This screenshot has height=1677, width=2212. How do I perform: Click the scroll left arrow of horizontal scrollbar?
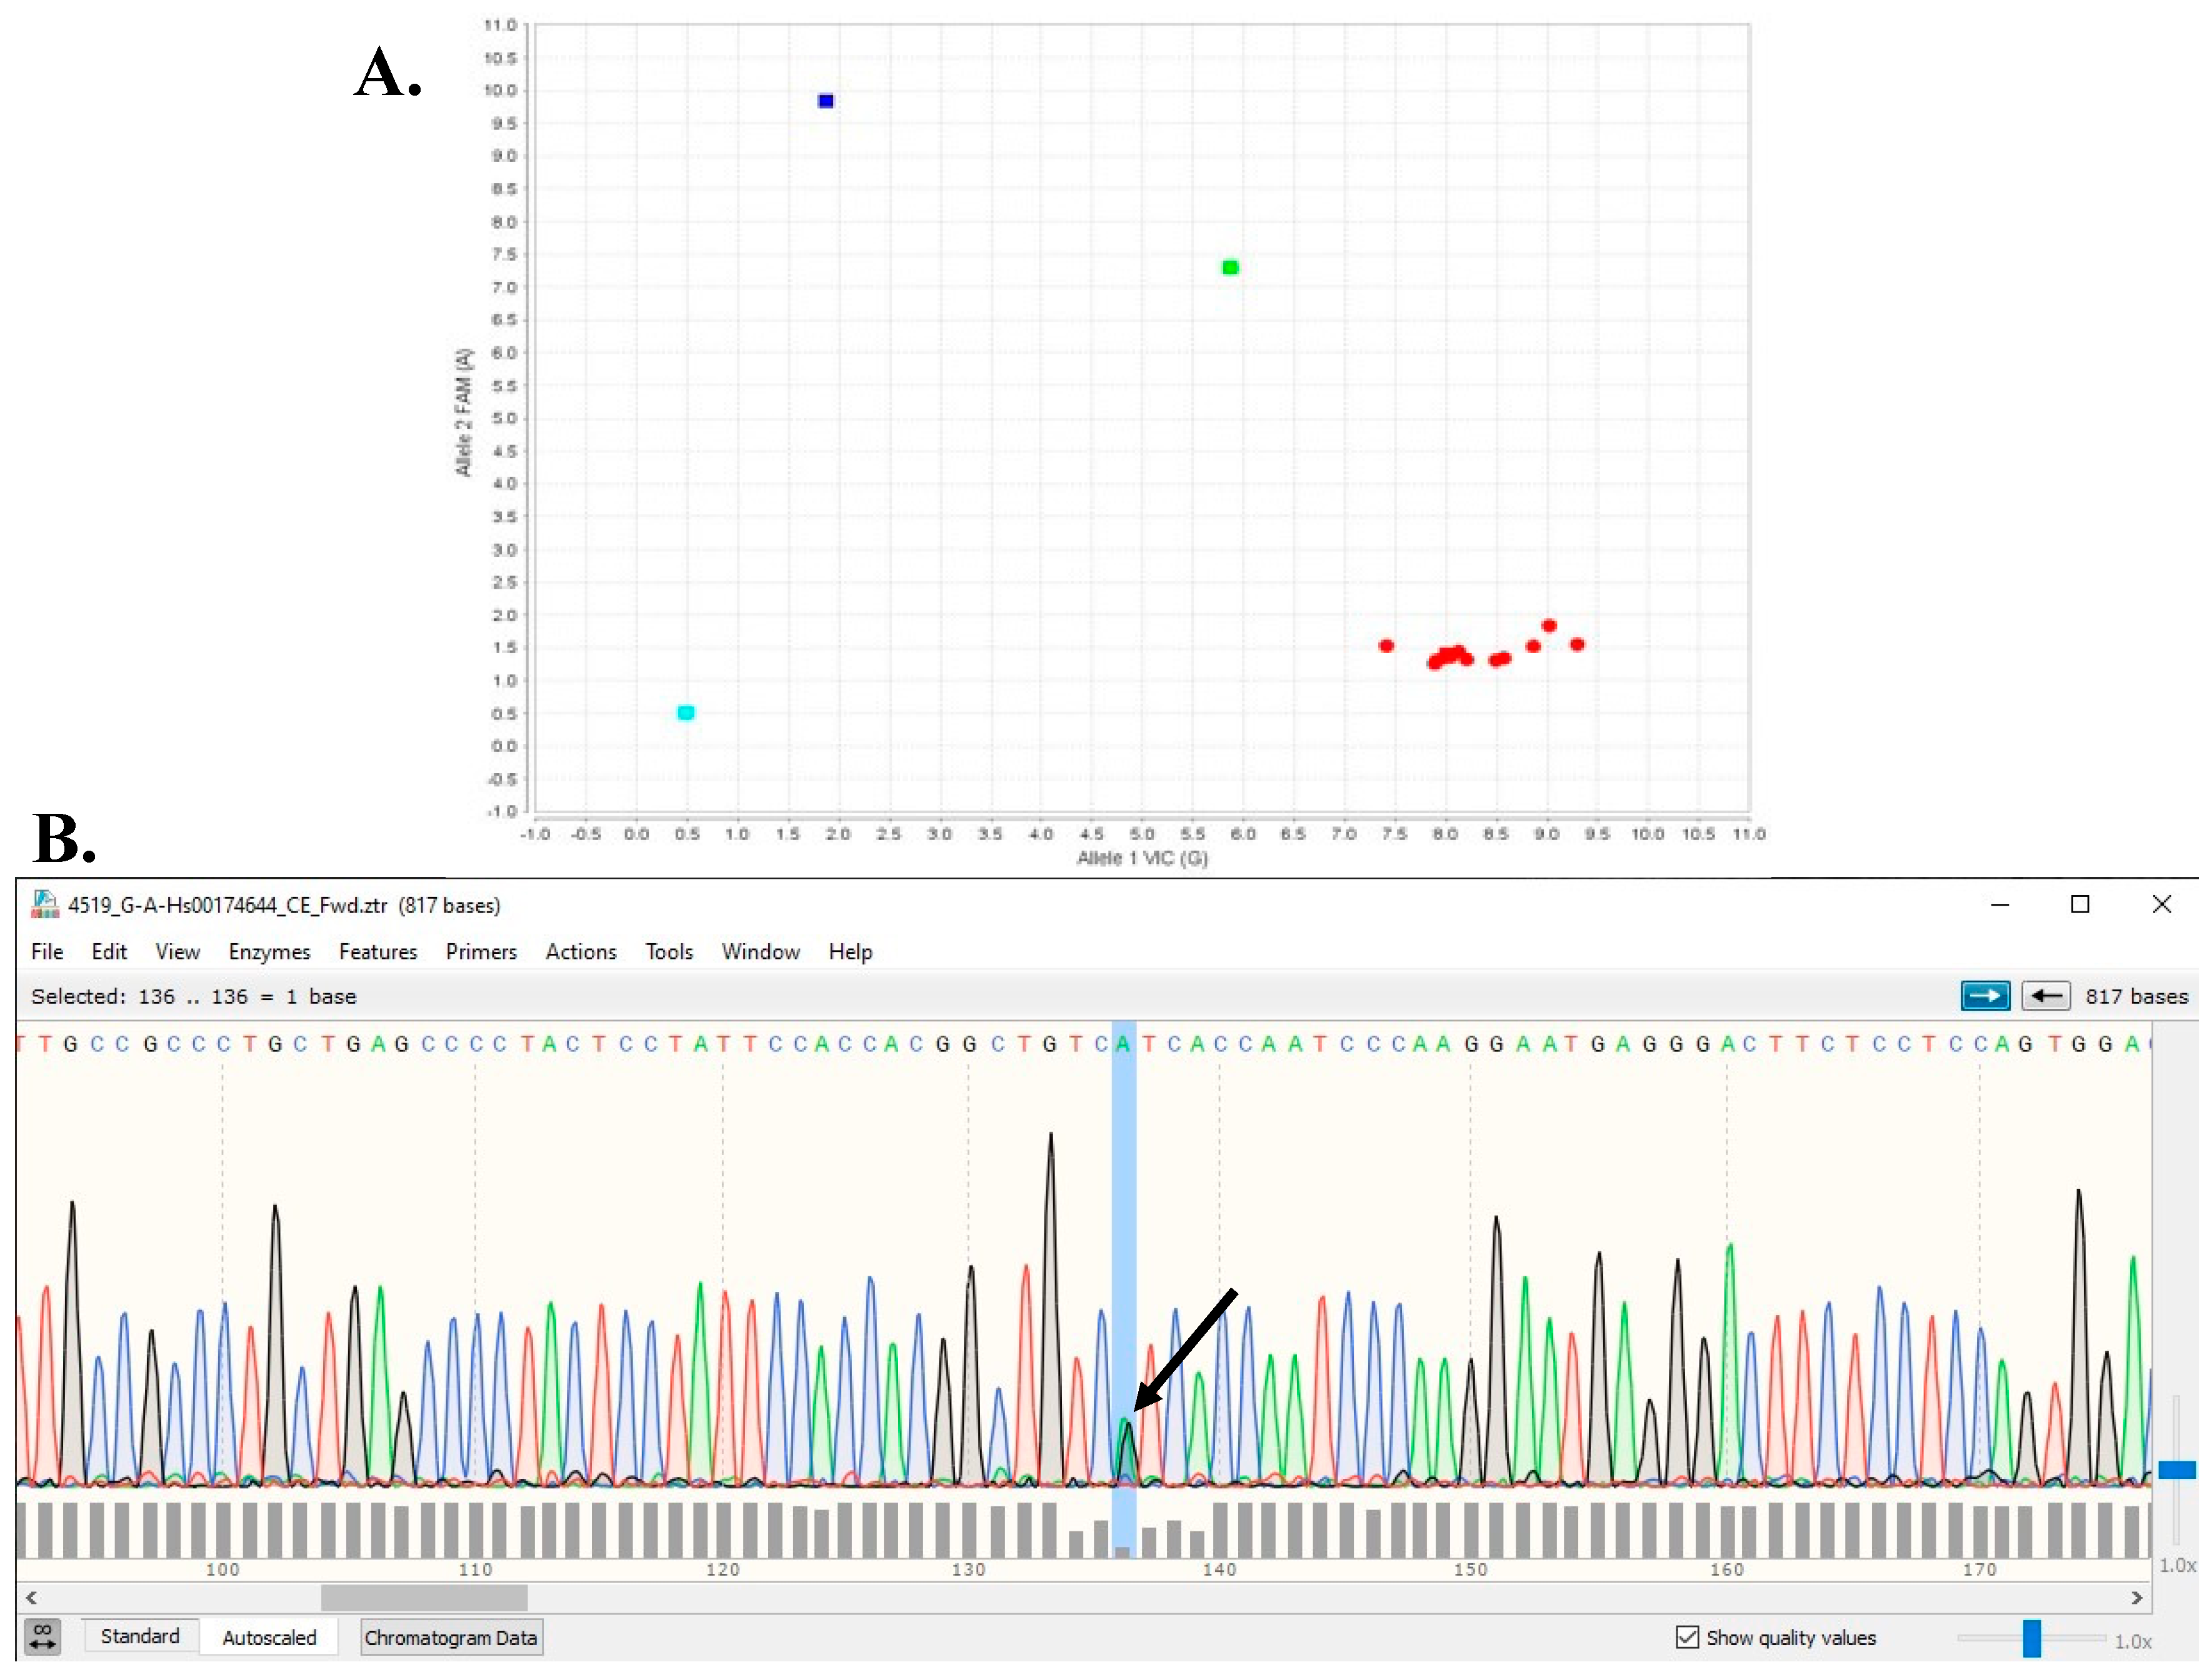[31, 1597]
